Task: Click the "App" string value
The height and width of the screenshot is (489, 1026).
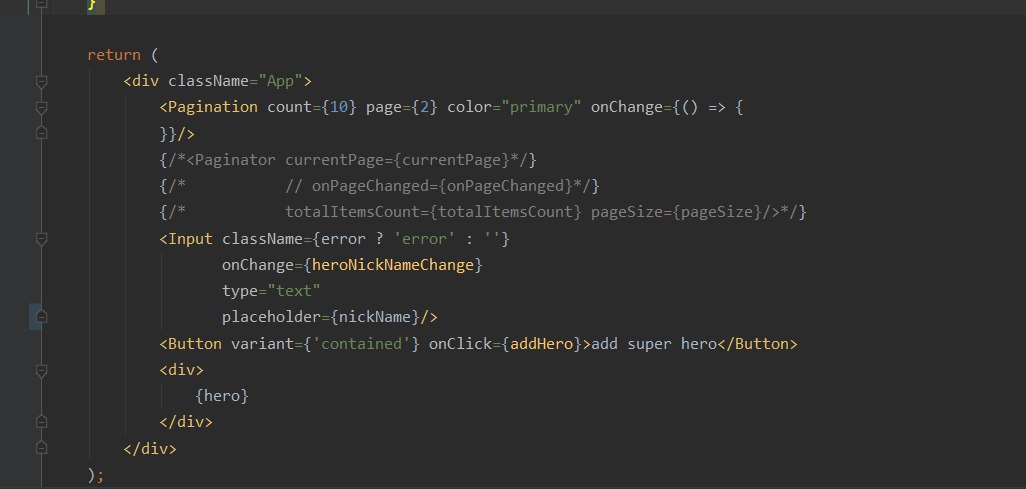Action: [281, 81]
